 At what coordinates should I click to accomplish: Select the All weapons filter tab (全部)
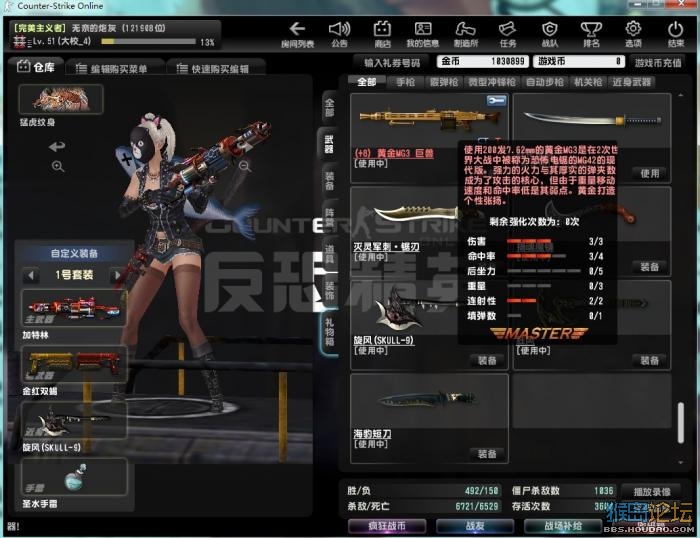(367, 82)
